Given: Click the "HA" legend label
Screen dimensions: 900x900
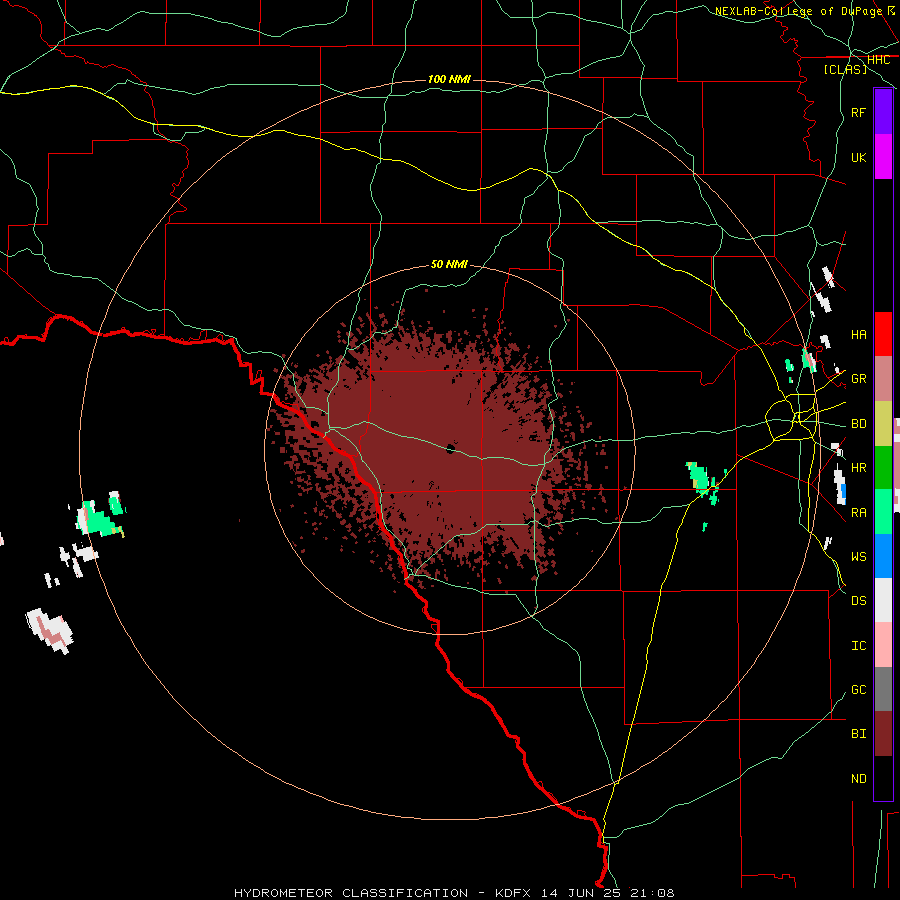Looking at the screenshot, I should point(859,335).
